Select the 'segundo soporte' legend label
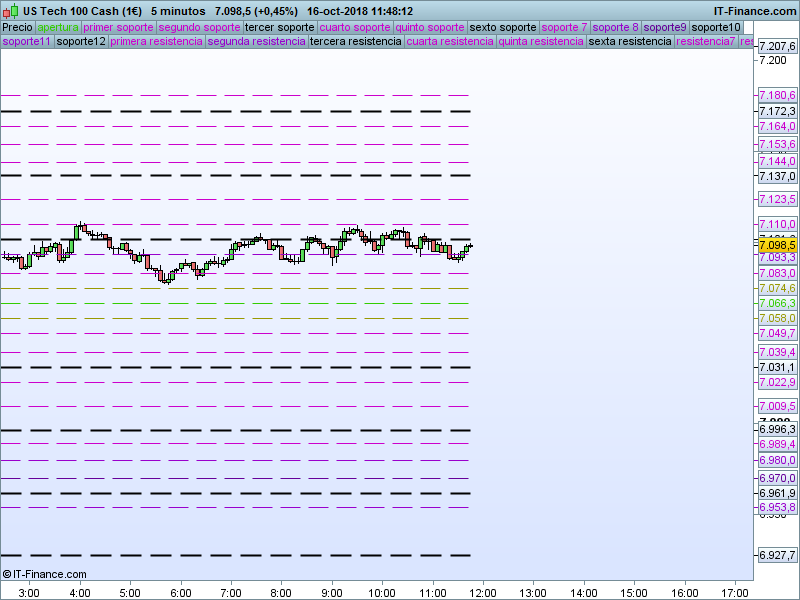The width and height of the screenshot is (800, 600). 199,28
